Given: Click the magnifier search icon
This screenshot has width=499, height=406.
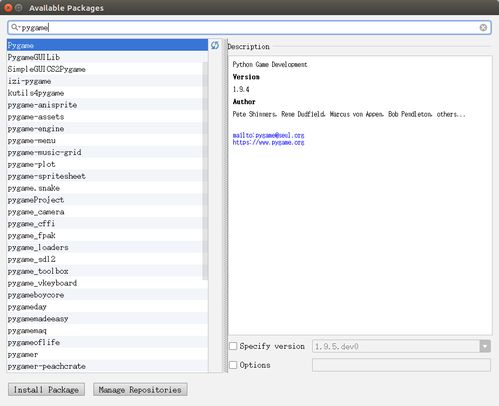Looking at the screenshot, I should [x=14, y=27].
